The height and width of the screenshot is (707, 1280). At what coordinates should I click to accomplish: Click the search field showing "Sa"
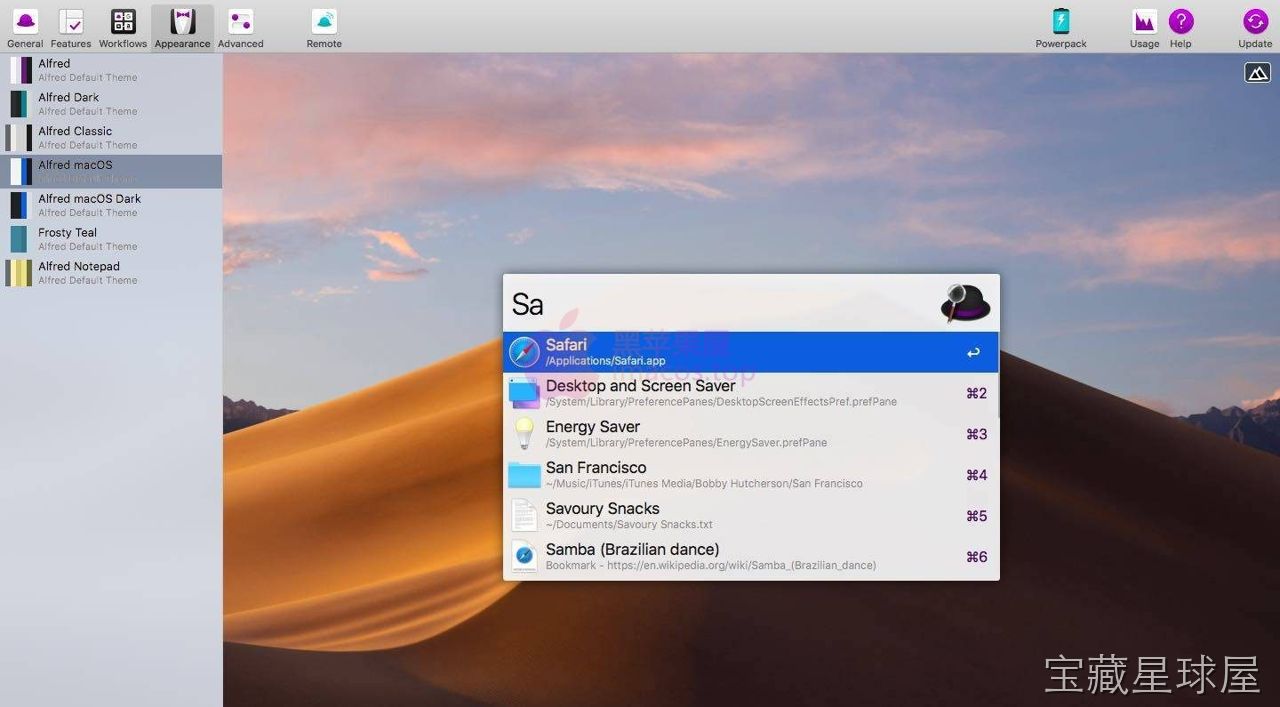click(722, 303)
